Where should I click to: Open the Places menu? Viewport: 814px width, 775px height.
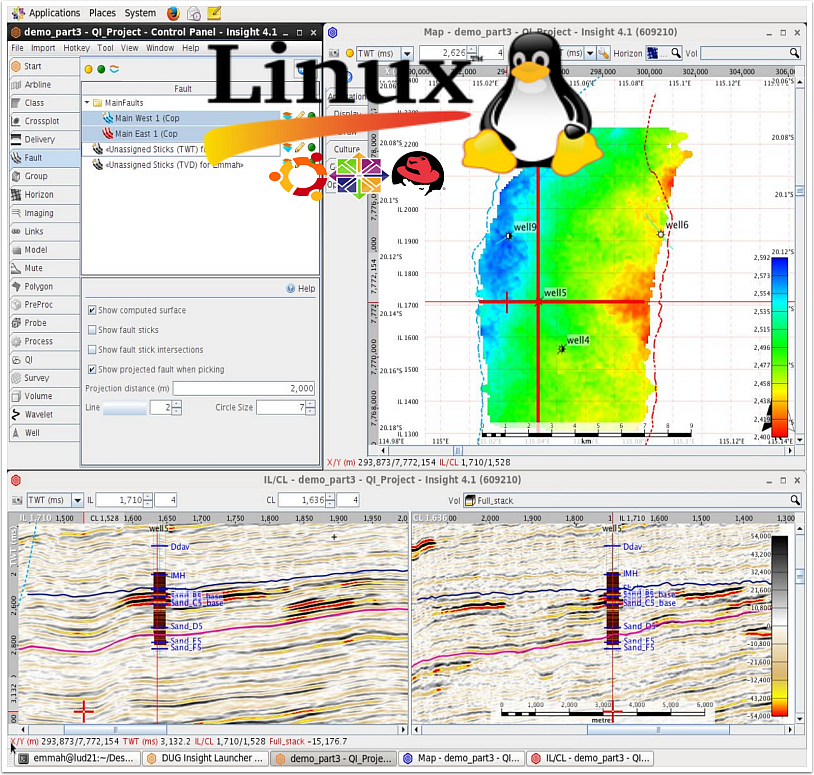pyautogui.click(x=102, y=13)
